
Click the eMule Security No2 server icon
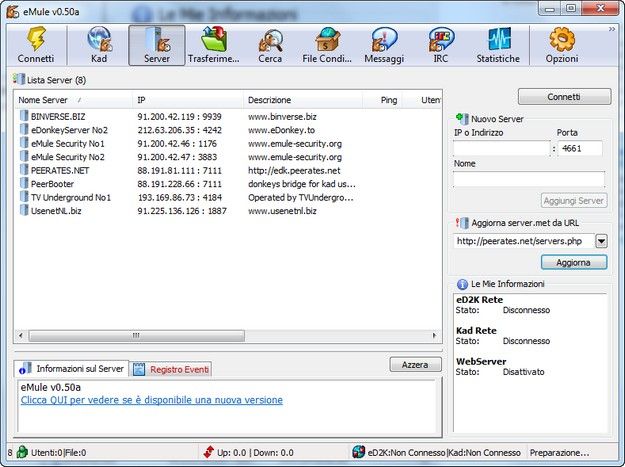point(24,157)
